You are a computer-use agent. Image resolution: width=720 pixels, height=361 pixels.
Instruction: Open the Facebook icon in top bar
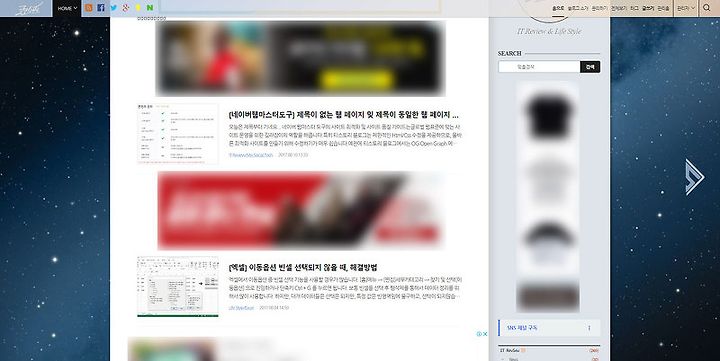[x=101, y=8]
